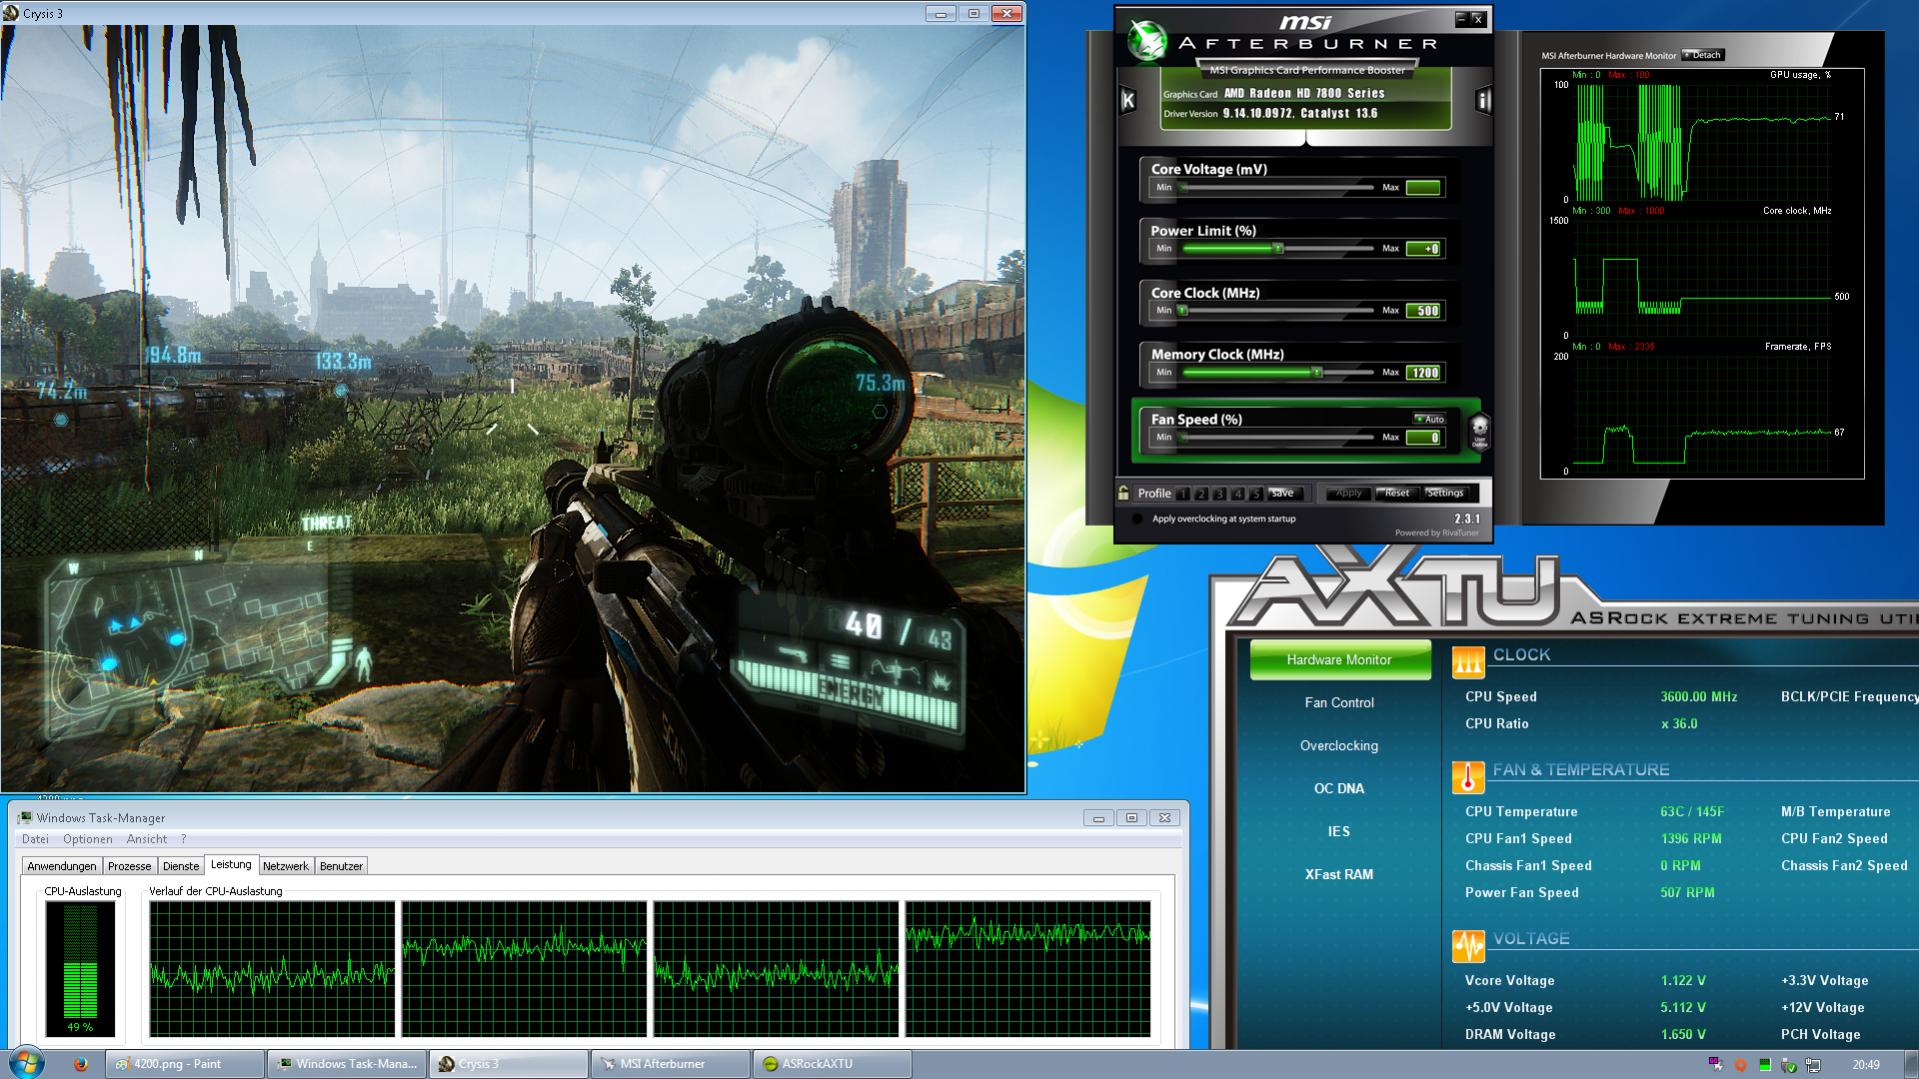Click the network connection tray icon
The height and width of the screenshot is (1079, 1919).
pos(1812,1065)
